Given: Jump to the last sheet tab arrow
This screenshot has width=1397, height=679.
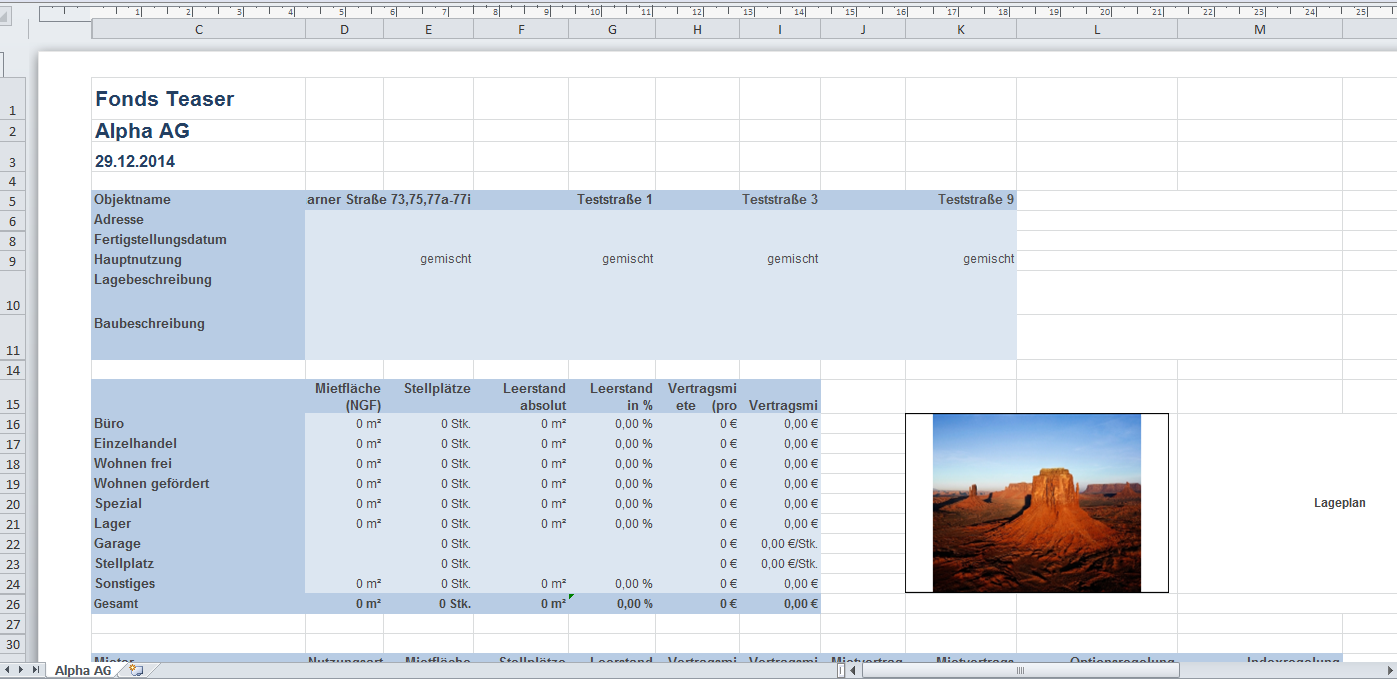Looking at the screenshot, I should (38, 670).
